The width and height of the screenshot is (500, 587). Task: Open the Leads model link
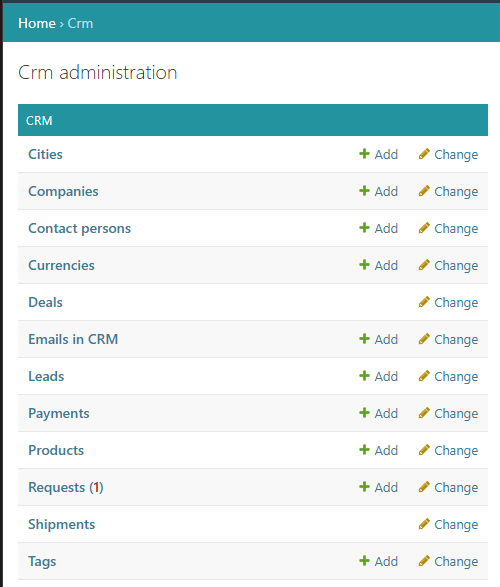click(x=46, y=376)
